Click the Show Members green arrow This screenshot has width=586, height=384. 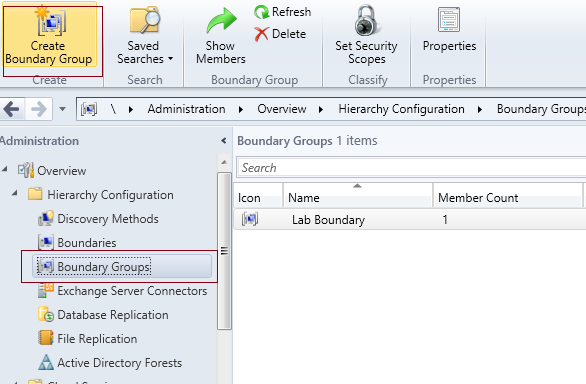tap(221, 21)
